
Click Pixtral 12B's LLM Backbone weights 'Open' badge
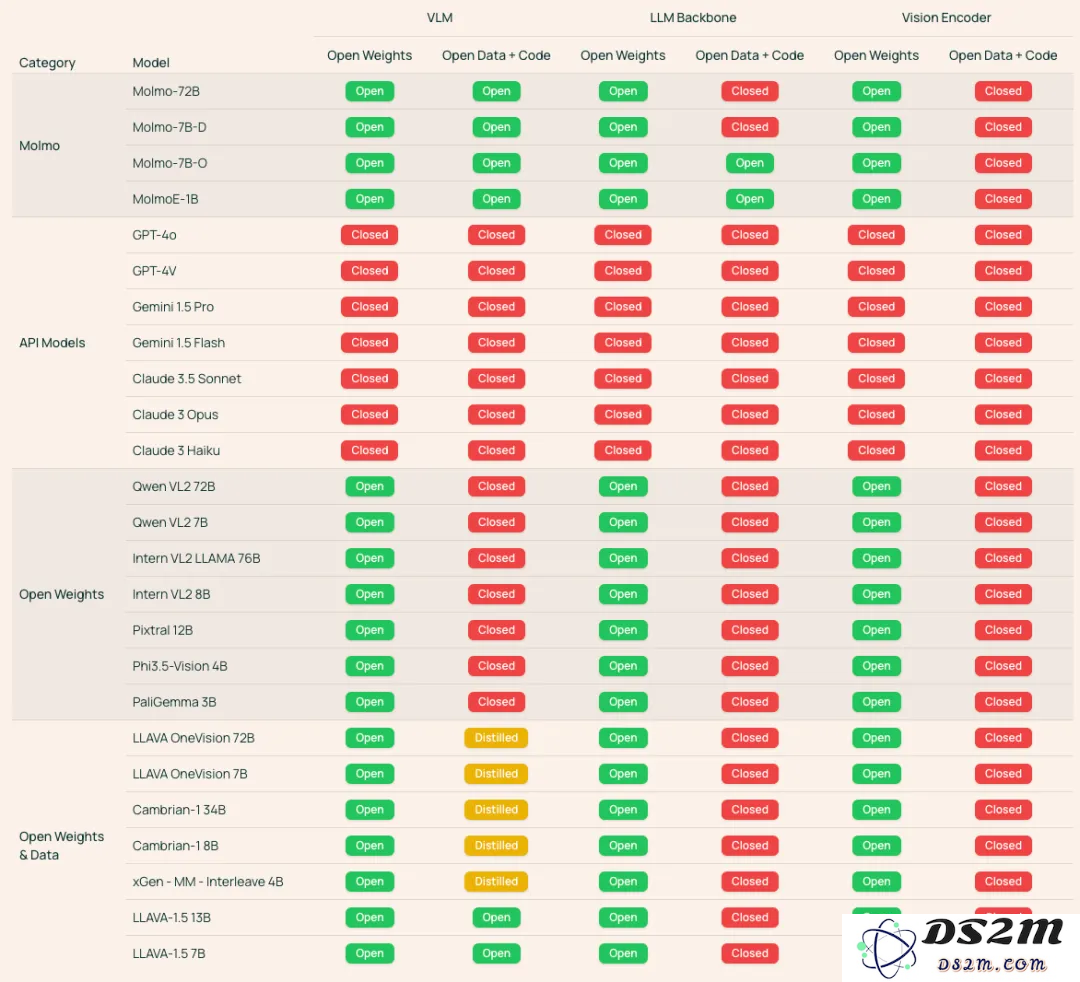(623, 630)
